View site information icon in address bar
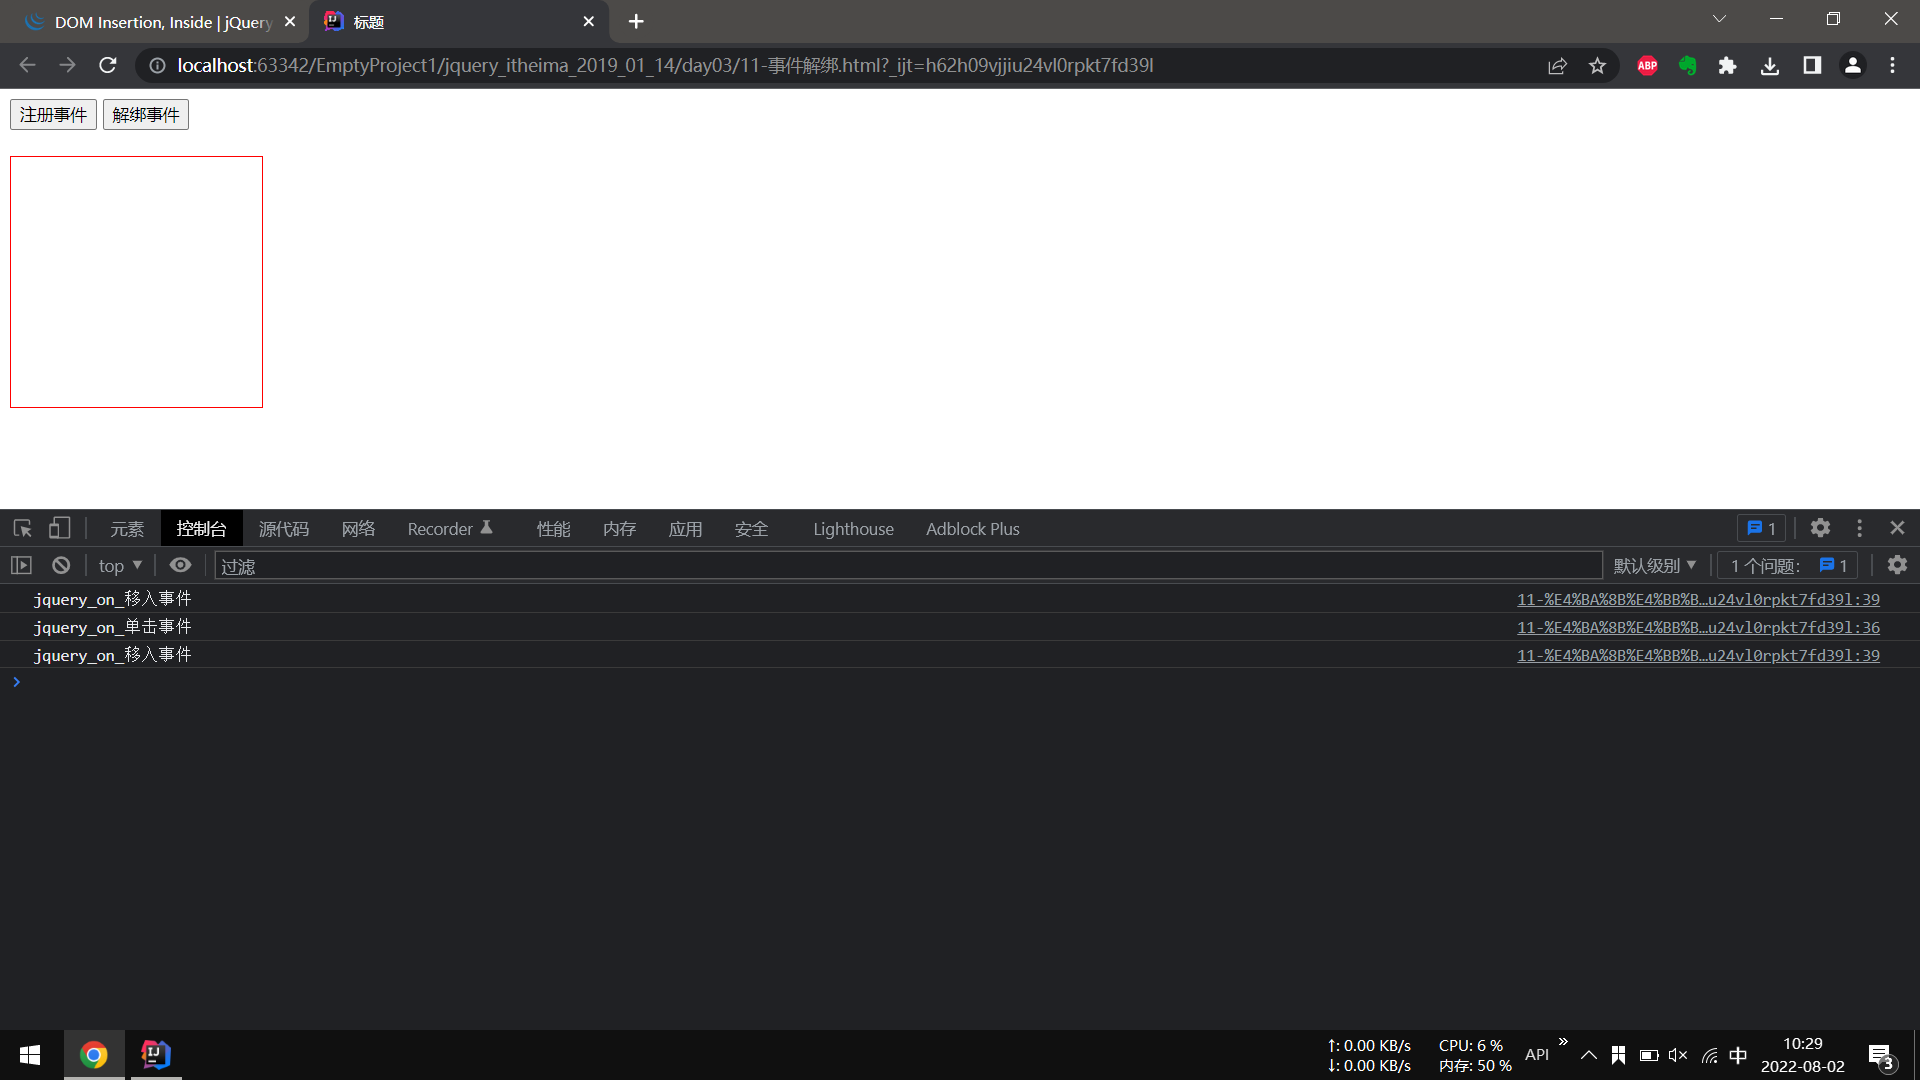The height and width of the screenshot is (1080, 1920). point(157,65)
